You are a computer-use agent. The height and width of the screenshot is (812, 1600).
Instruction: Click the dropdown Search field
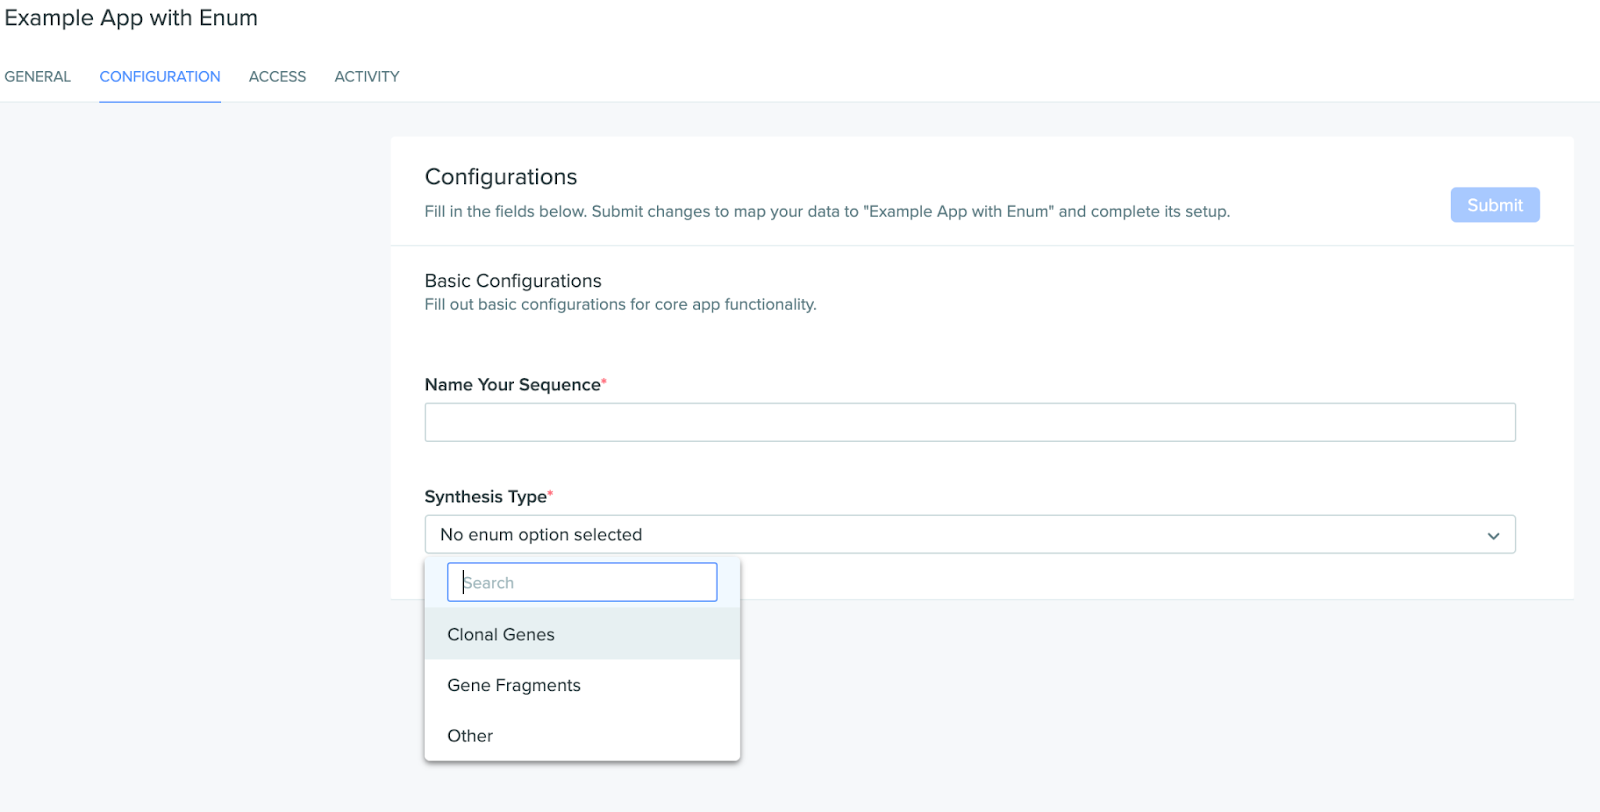pyautogui.click(x=582, y=582)
